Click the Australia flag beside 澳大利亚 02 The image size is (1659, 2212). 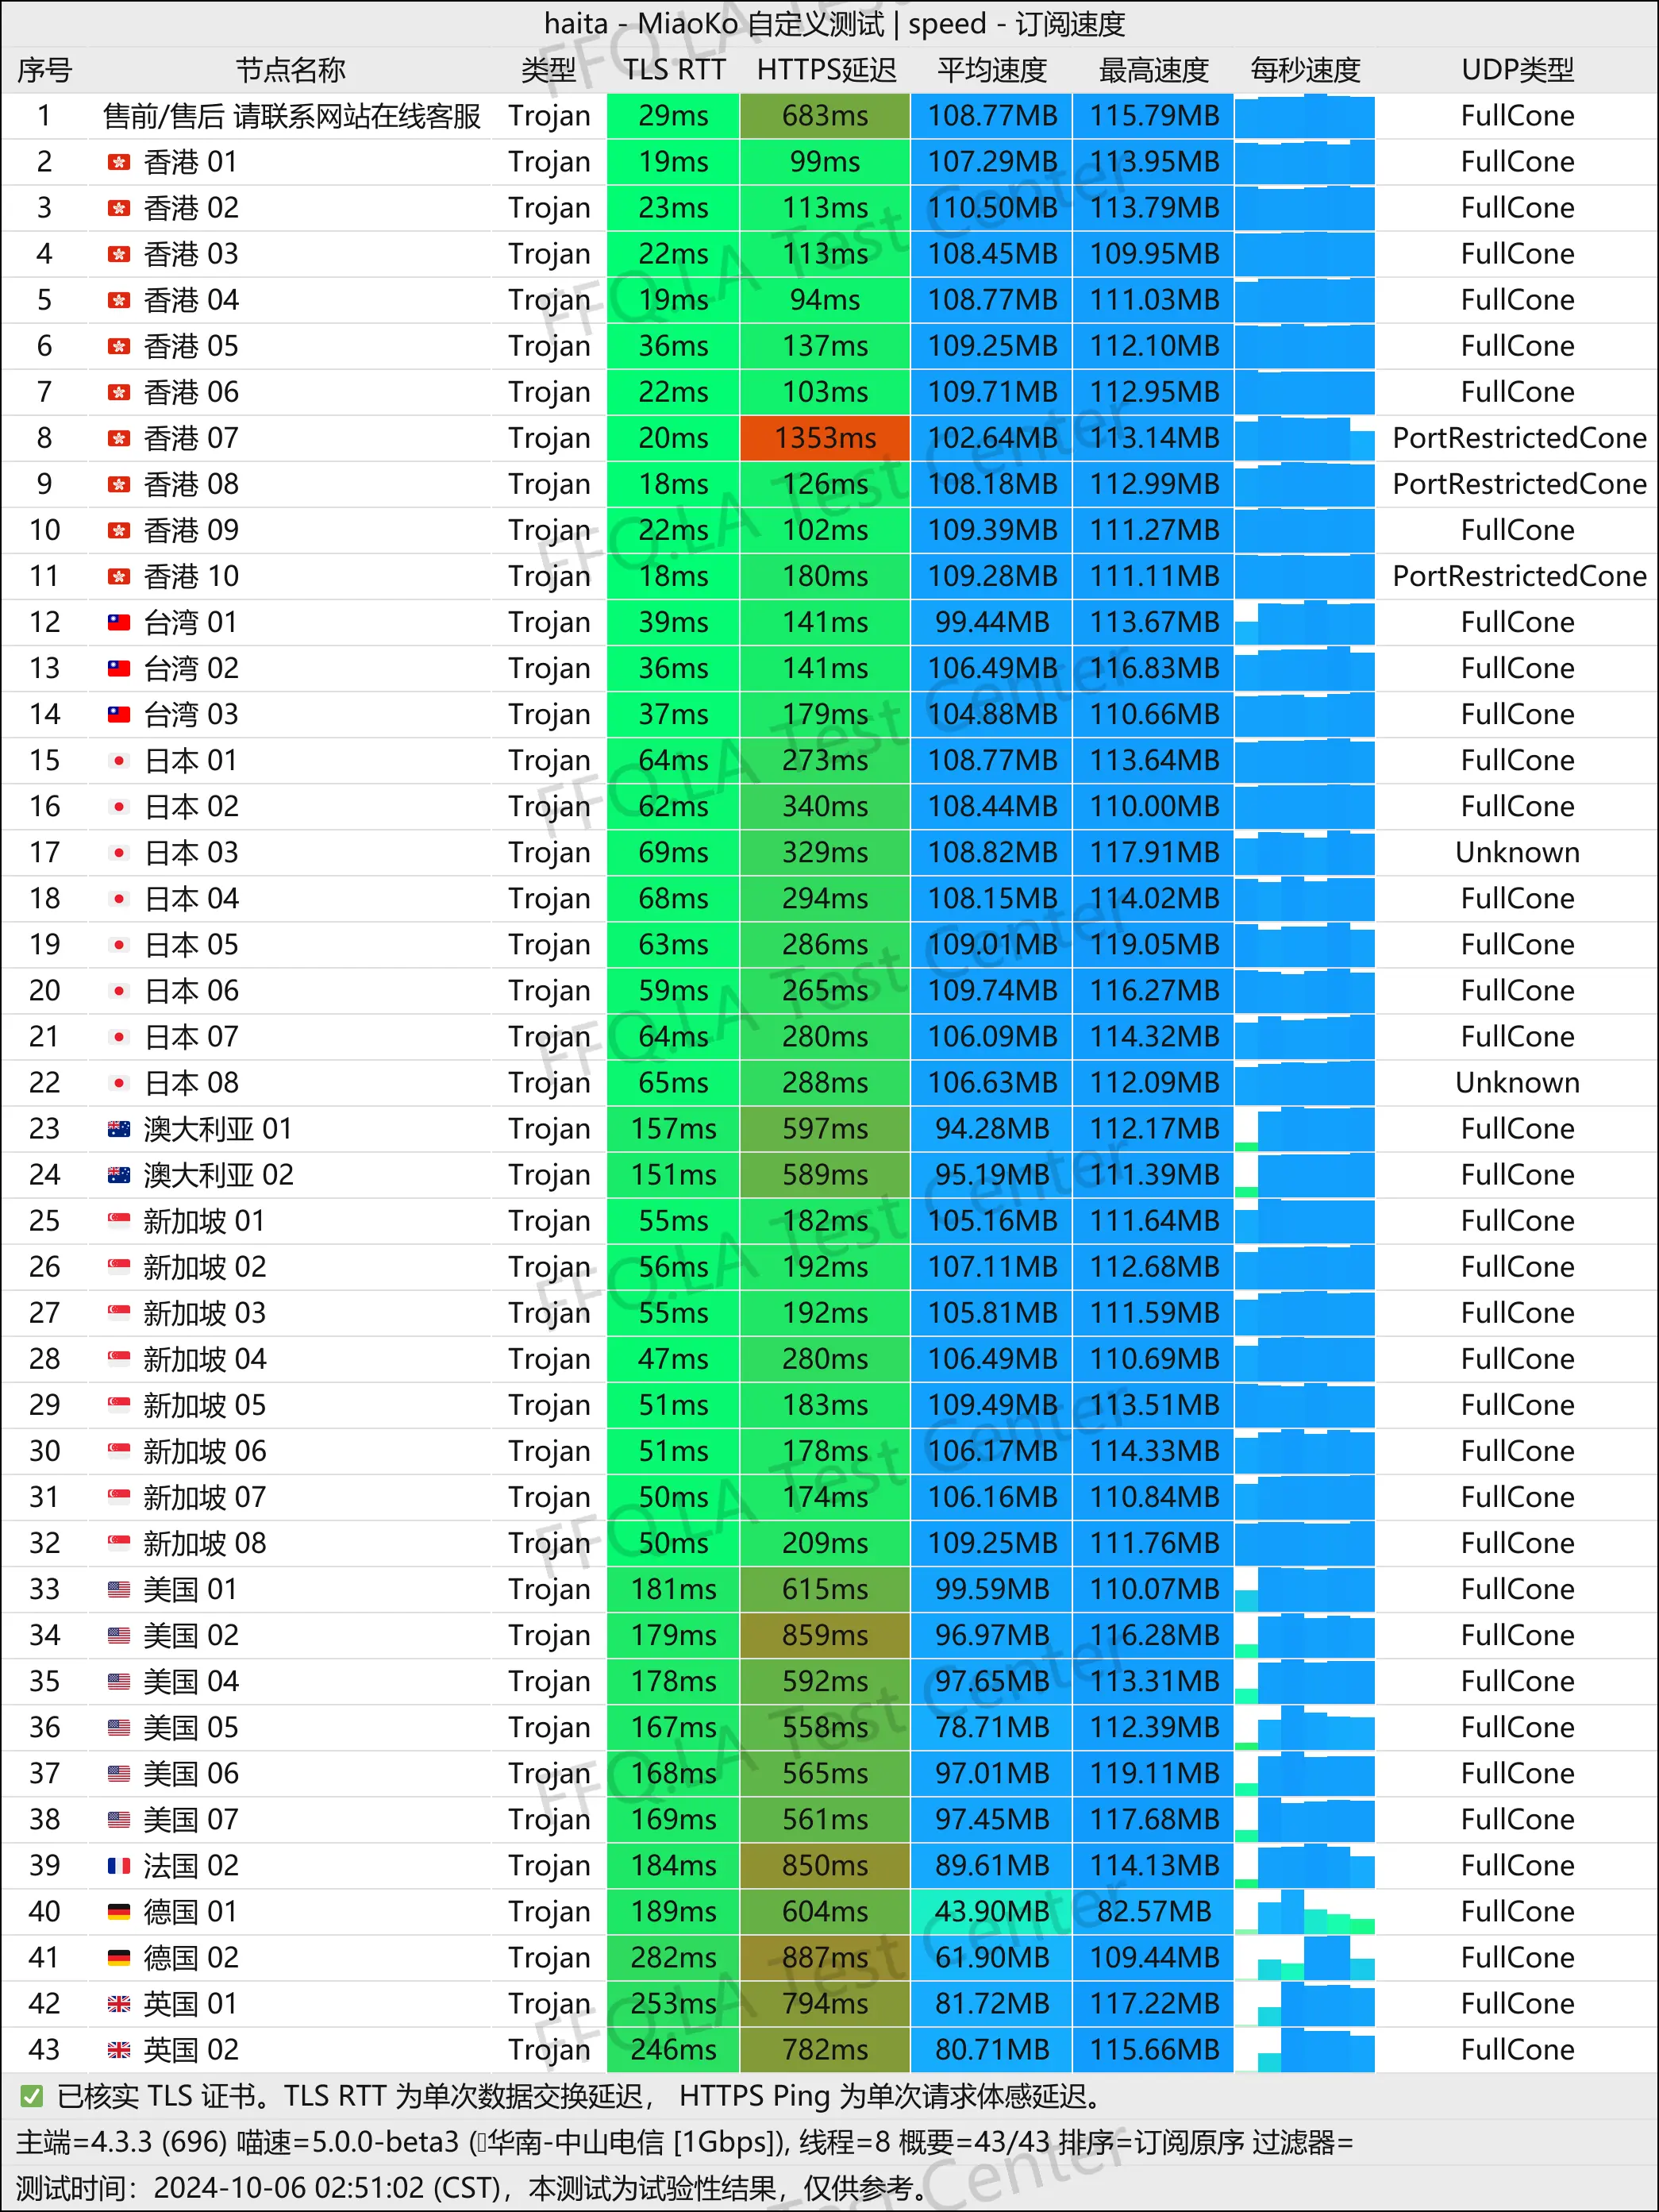119,1174
